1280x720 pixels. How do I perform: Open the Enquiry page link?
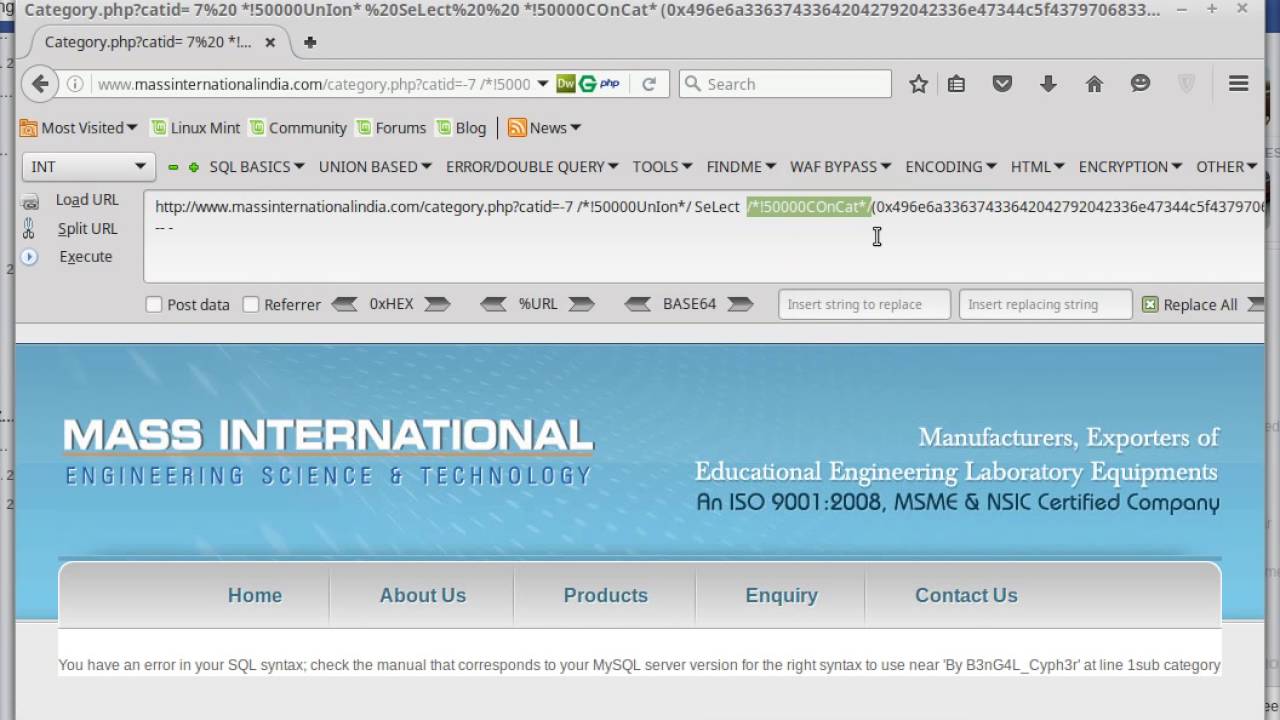[781, 595]
